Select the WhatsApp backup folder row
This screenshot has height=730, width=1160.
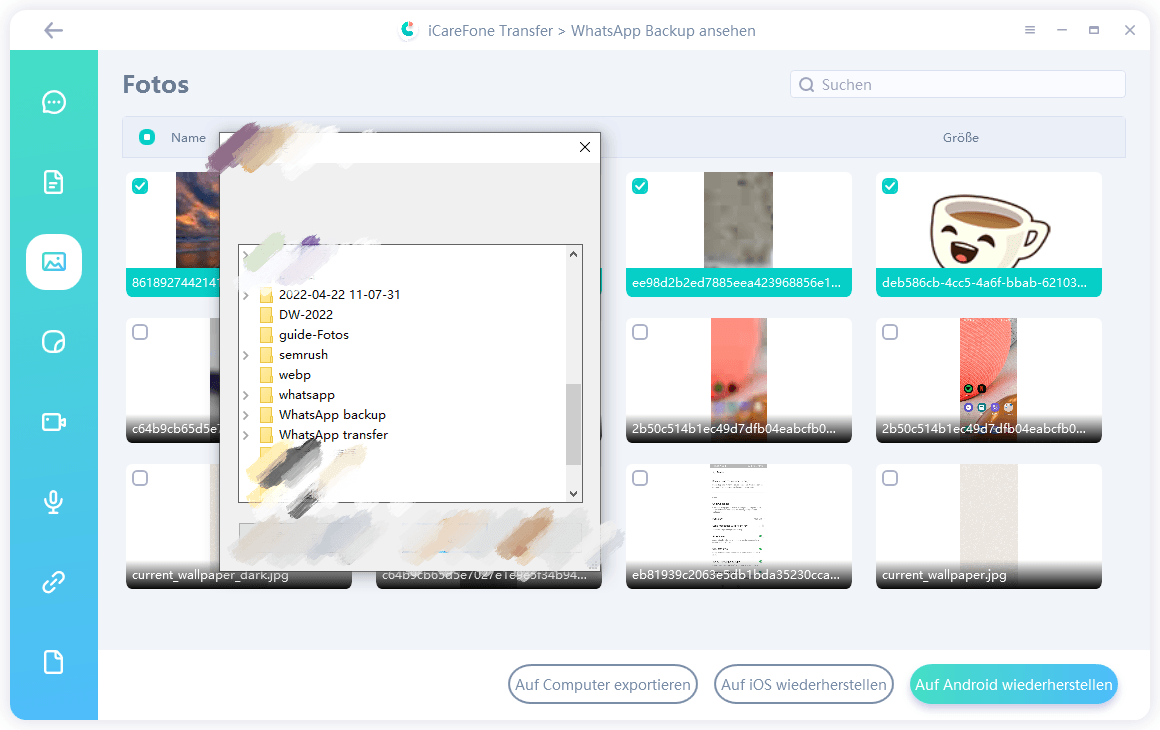click(x=332, y=414)
